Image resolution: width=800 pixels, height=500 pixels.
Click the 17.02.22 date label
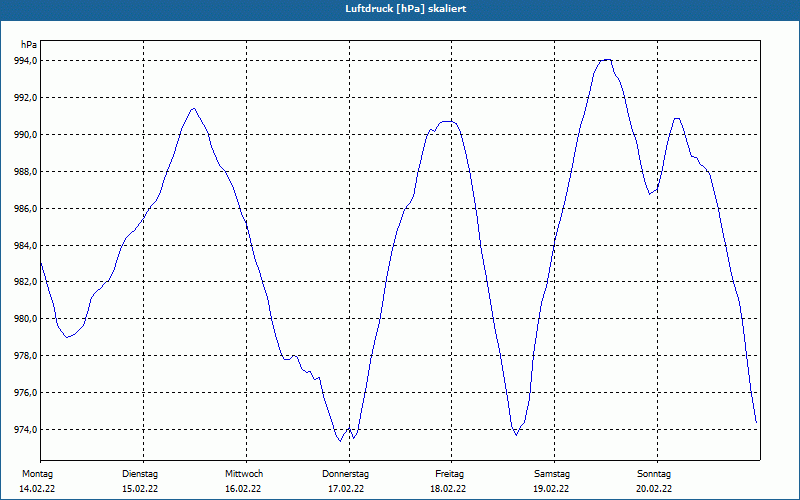point(346,489)
